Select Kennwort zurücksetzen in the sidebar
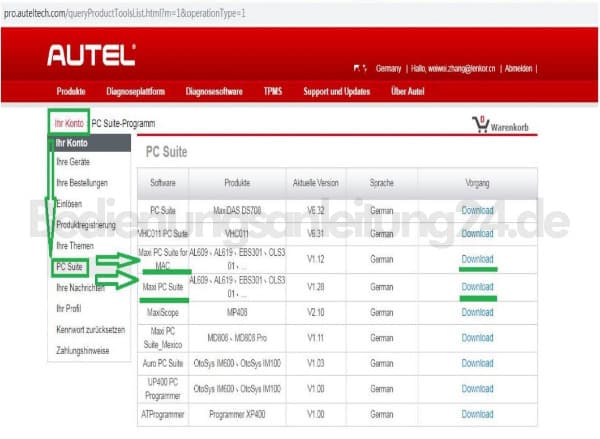 point(90,330)
